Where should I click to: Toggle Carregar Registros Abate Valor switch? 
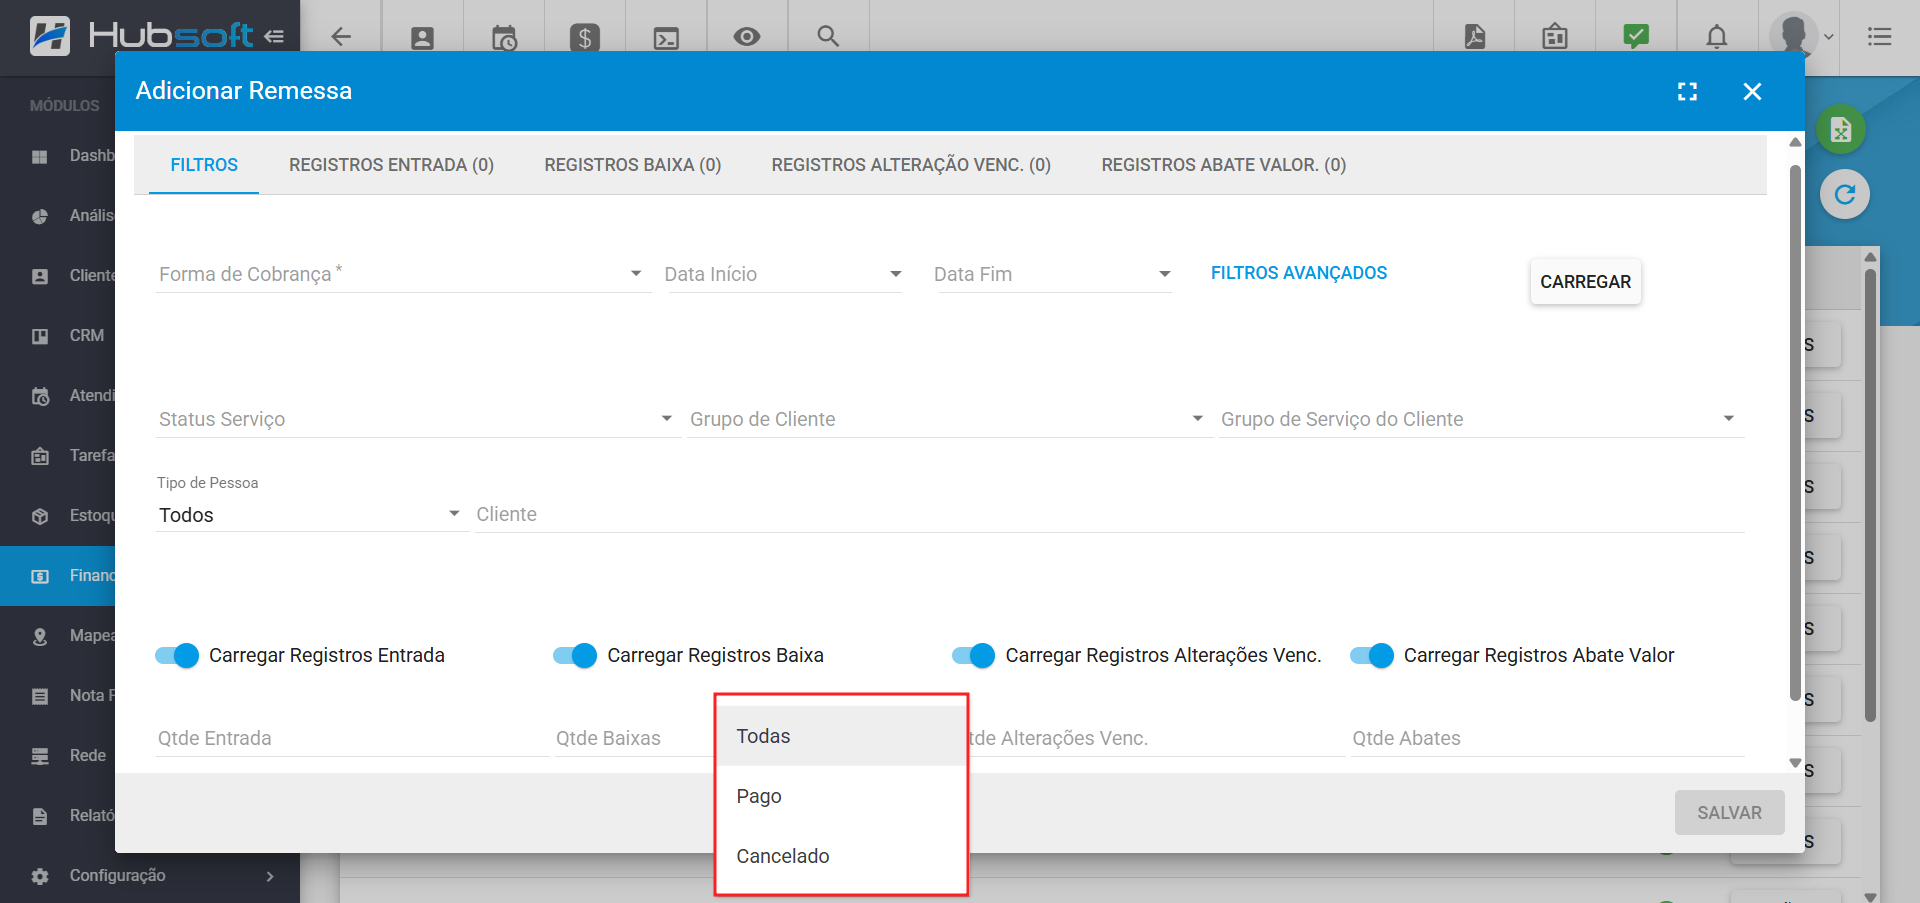[1372, 656]
